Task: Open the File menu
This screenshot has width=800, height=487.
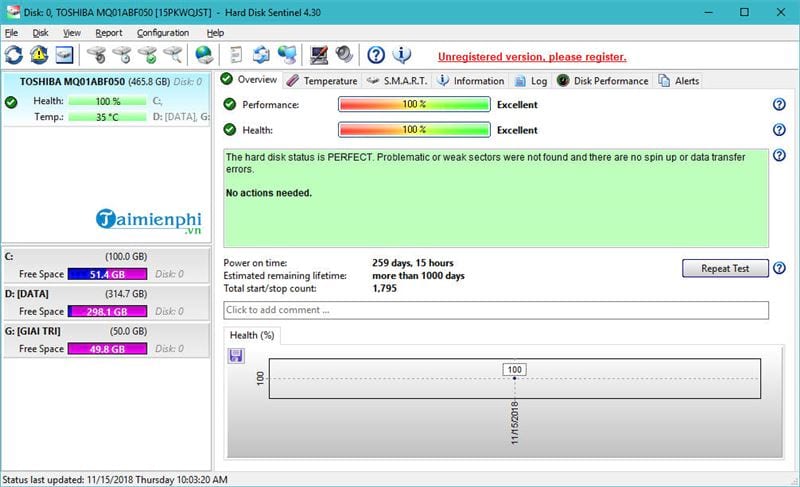Action: click(x=11, y=33)
